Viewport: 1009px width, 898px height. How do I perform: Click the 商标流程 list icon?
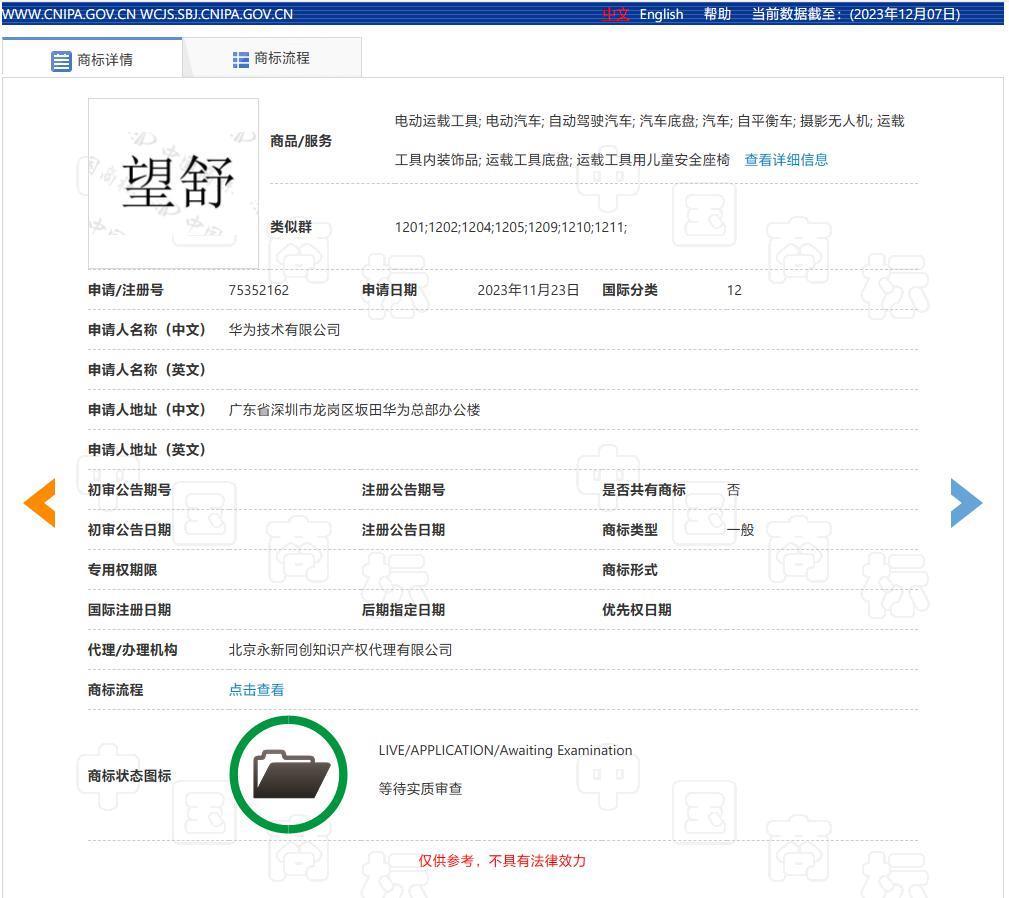click(x=239, y=58)
